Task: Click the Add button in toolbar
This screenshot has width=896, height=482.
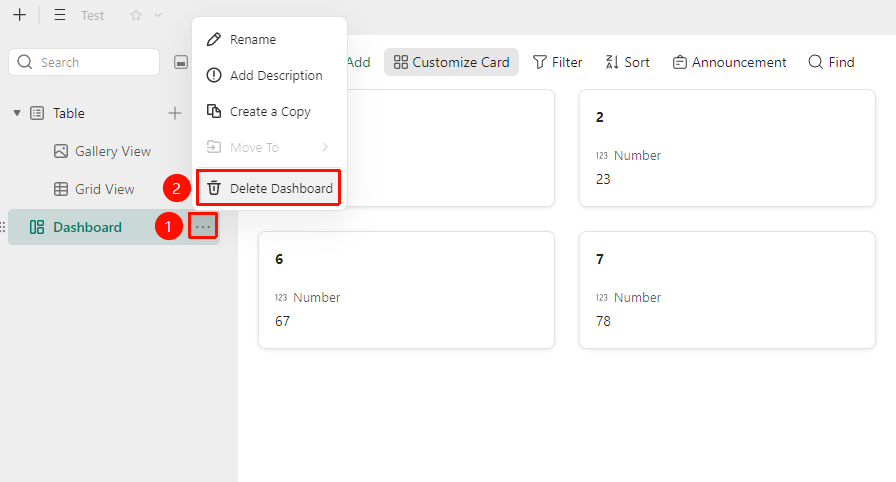Action: point(358,62)
